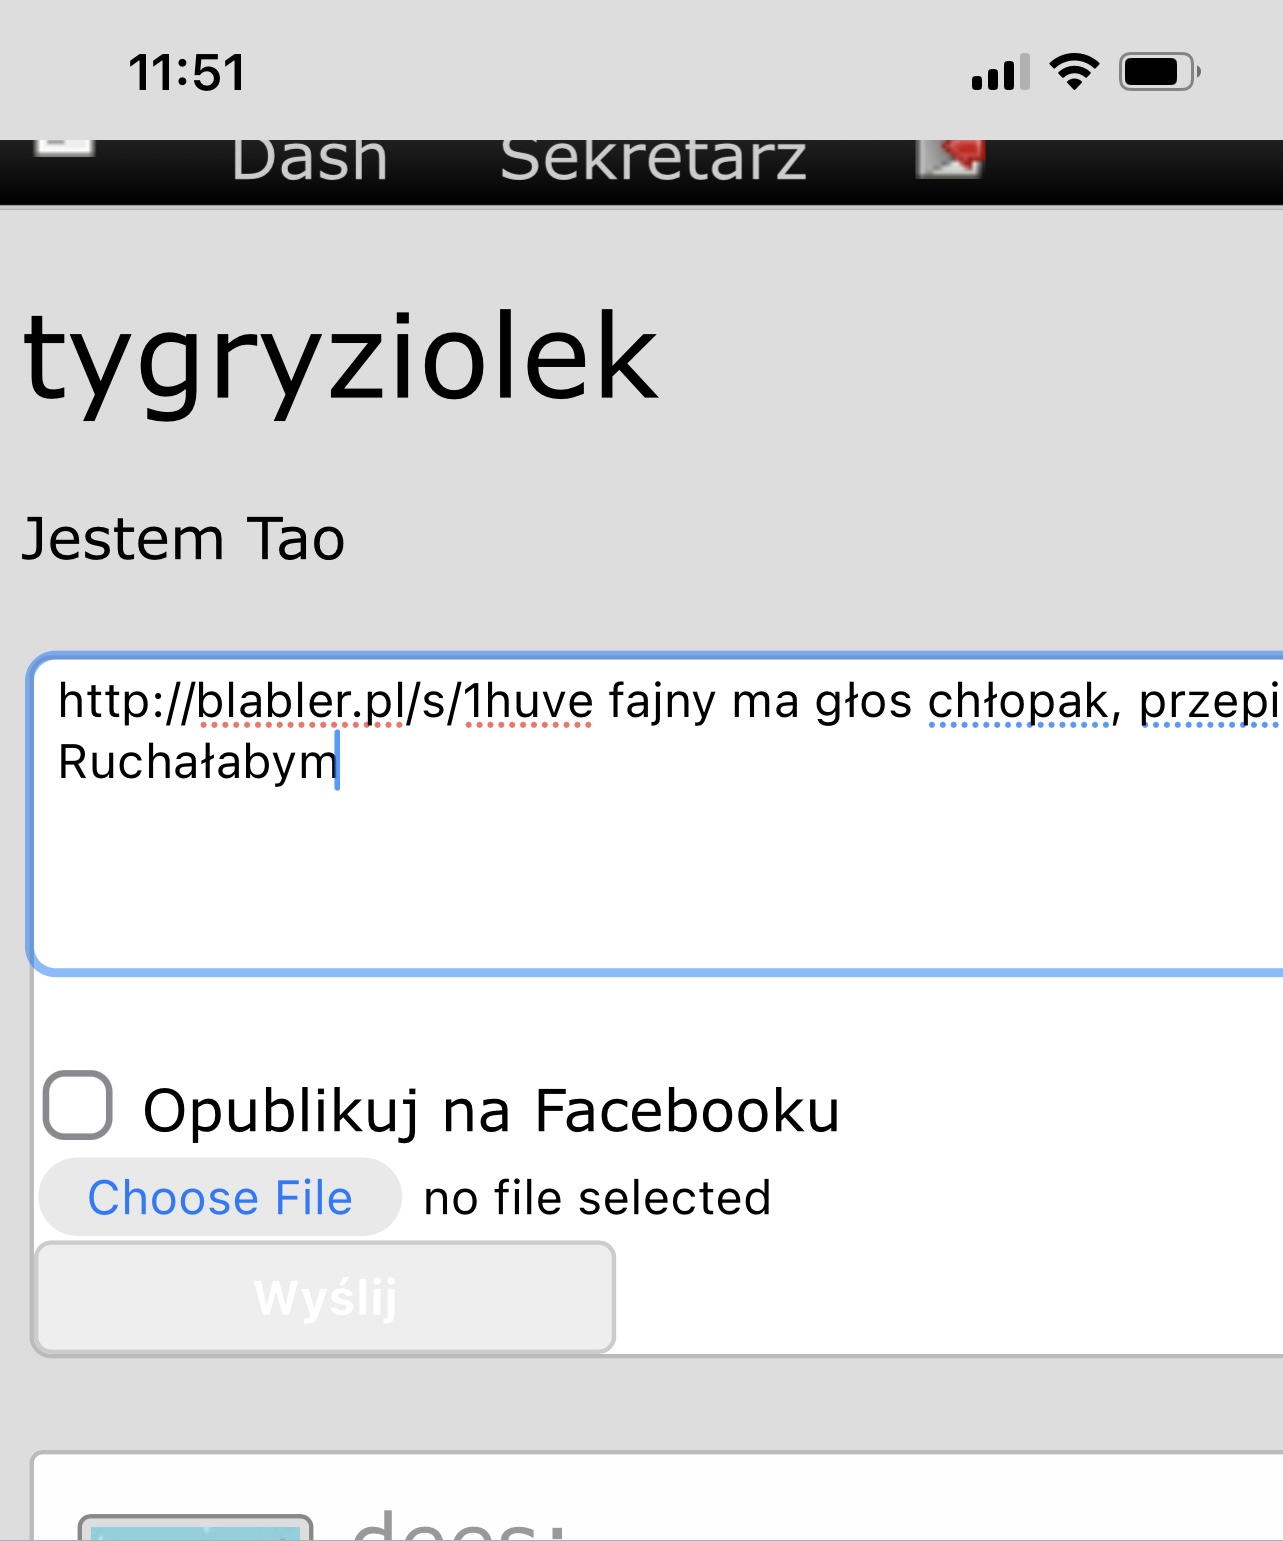This screenshot has height=1541, width=1283.
Task: Open the avatar thumbnail in the post below
Action: (x=196, y=1528)
